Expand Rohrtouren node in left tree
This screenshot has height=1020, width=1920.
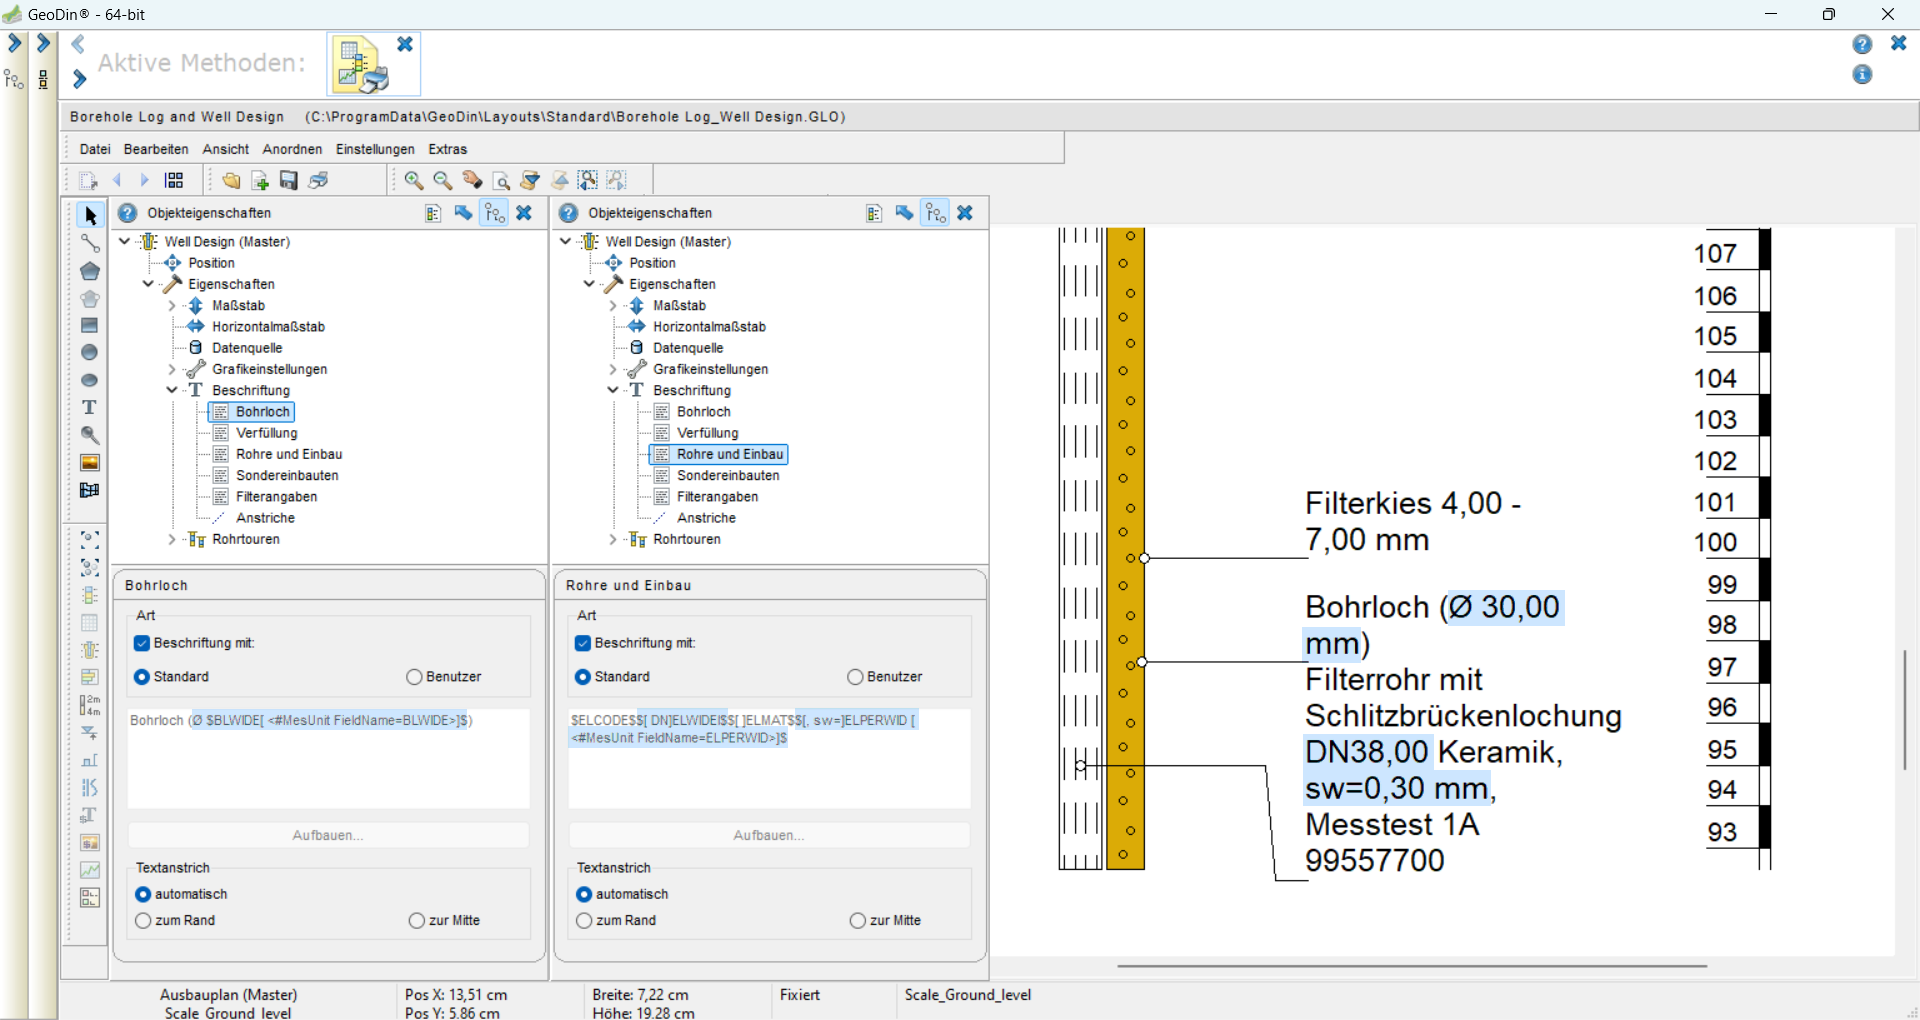[x=172, y=539]
